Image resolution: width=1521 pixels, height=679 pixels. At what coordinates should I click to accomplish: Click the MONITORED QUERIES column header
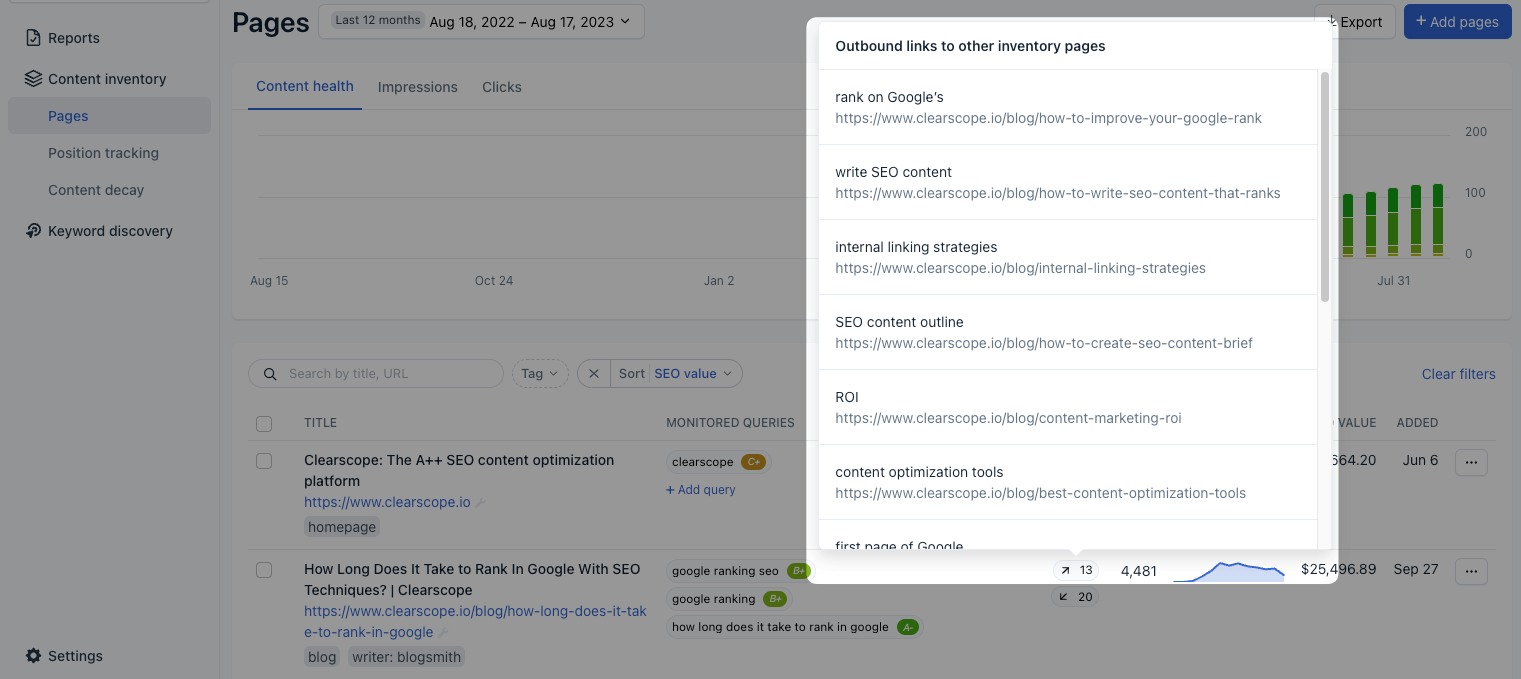tap(730, 423)
